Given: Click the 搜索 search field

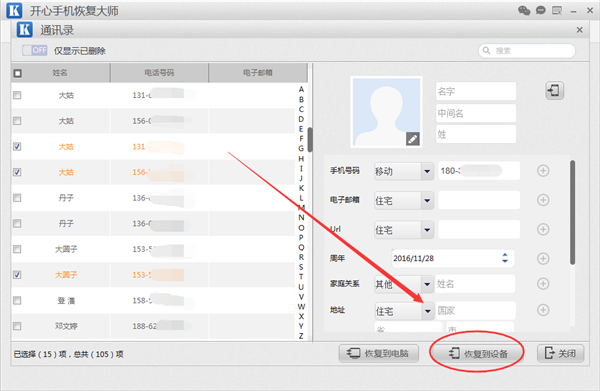Looking at the screenshot, I should (527, 51).
